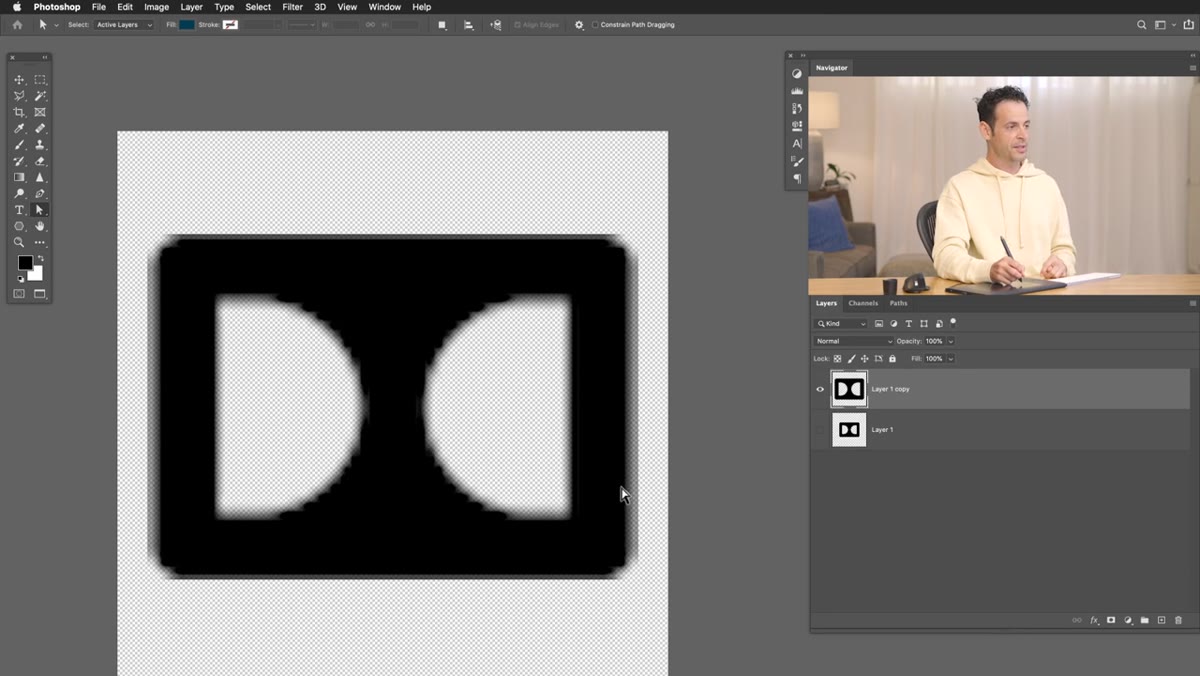Open the layer filter Kind dropdown

(x=841, y=324)
